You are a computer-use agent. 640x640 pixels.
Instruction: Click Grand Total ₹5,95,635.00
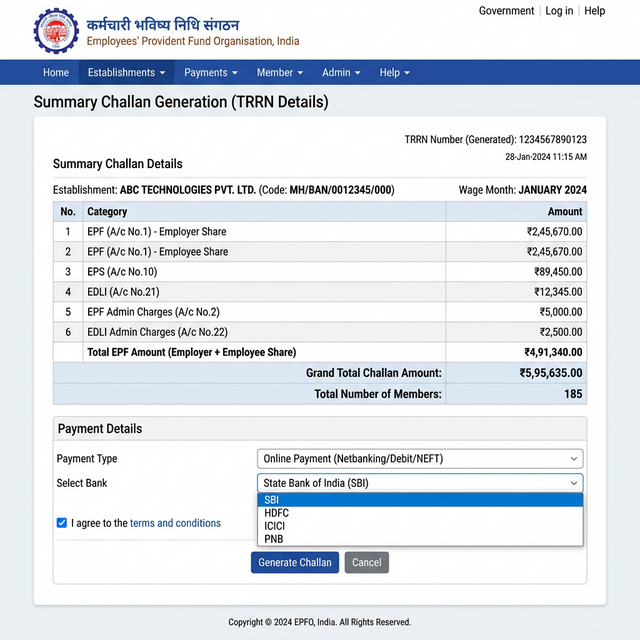pyautogui.click(x=551, y=373)
